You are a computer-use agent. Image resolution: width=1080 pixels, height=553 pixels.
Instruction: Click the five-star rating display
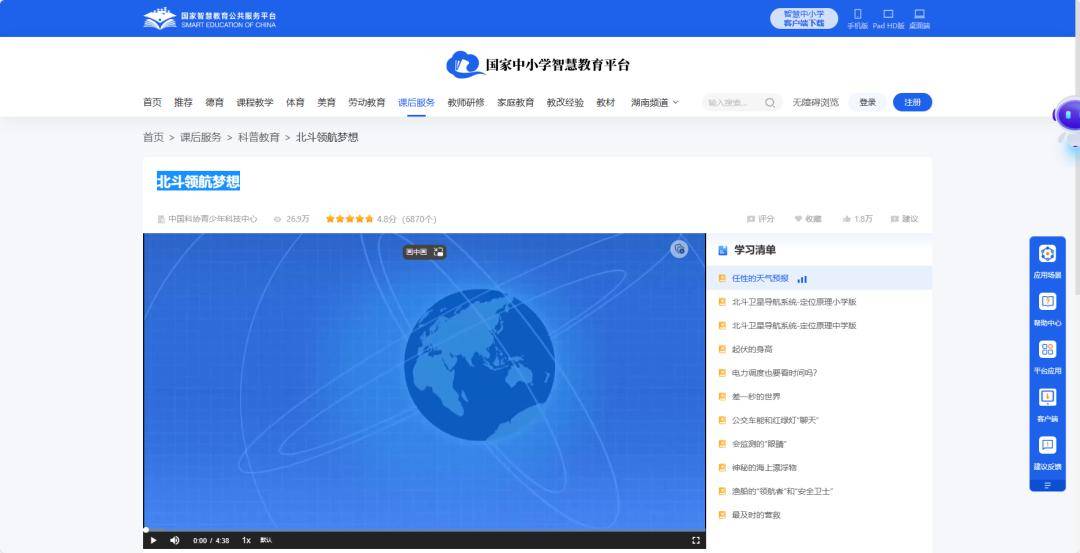[x=349, y=219]
